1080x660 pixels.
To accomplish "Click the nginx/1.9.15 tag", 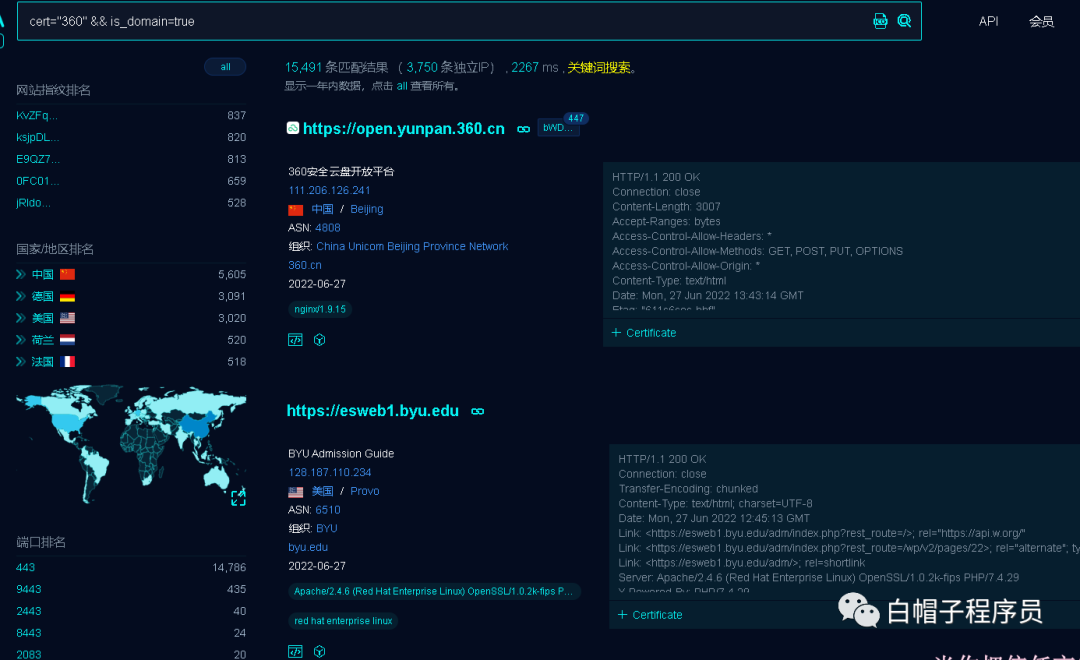I will point(320,309).
